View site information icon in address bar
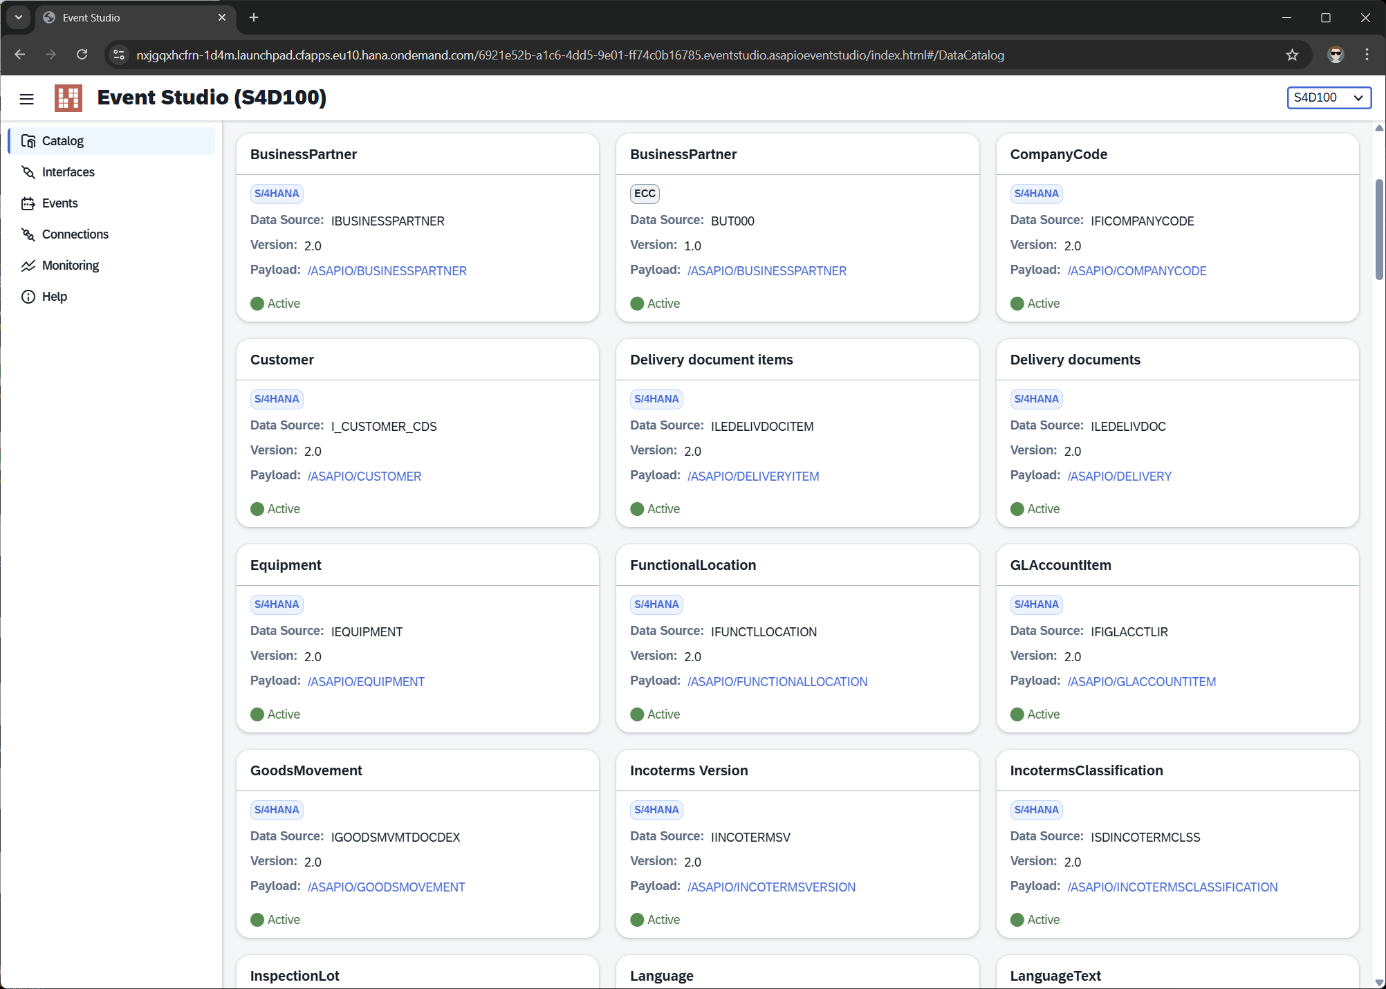 [x=119, y=55]
